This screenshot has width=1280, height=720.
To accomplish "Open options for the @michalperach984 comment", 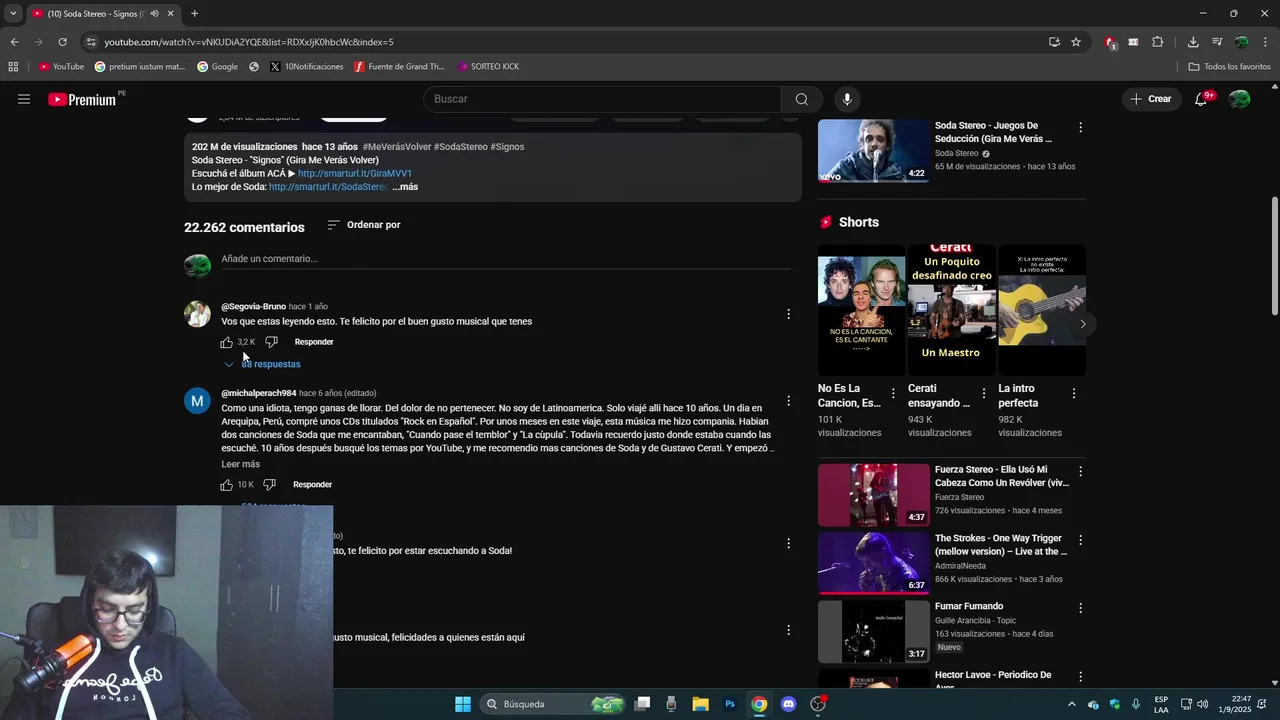I will (x=788, y=401).
